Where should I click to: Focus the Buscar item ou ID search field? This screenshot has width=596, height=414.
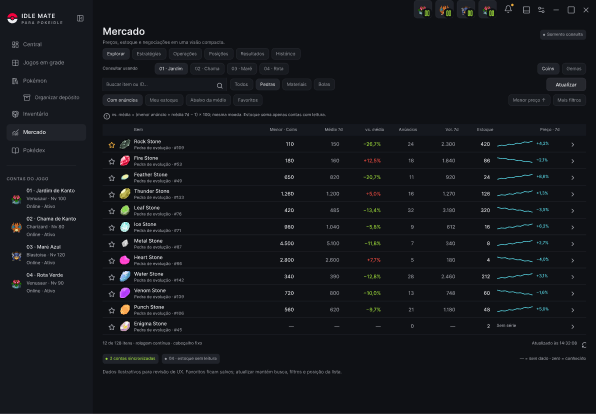pos(160,84)
